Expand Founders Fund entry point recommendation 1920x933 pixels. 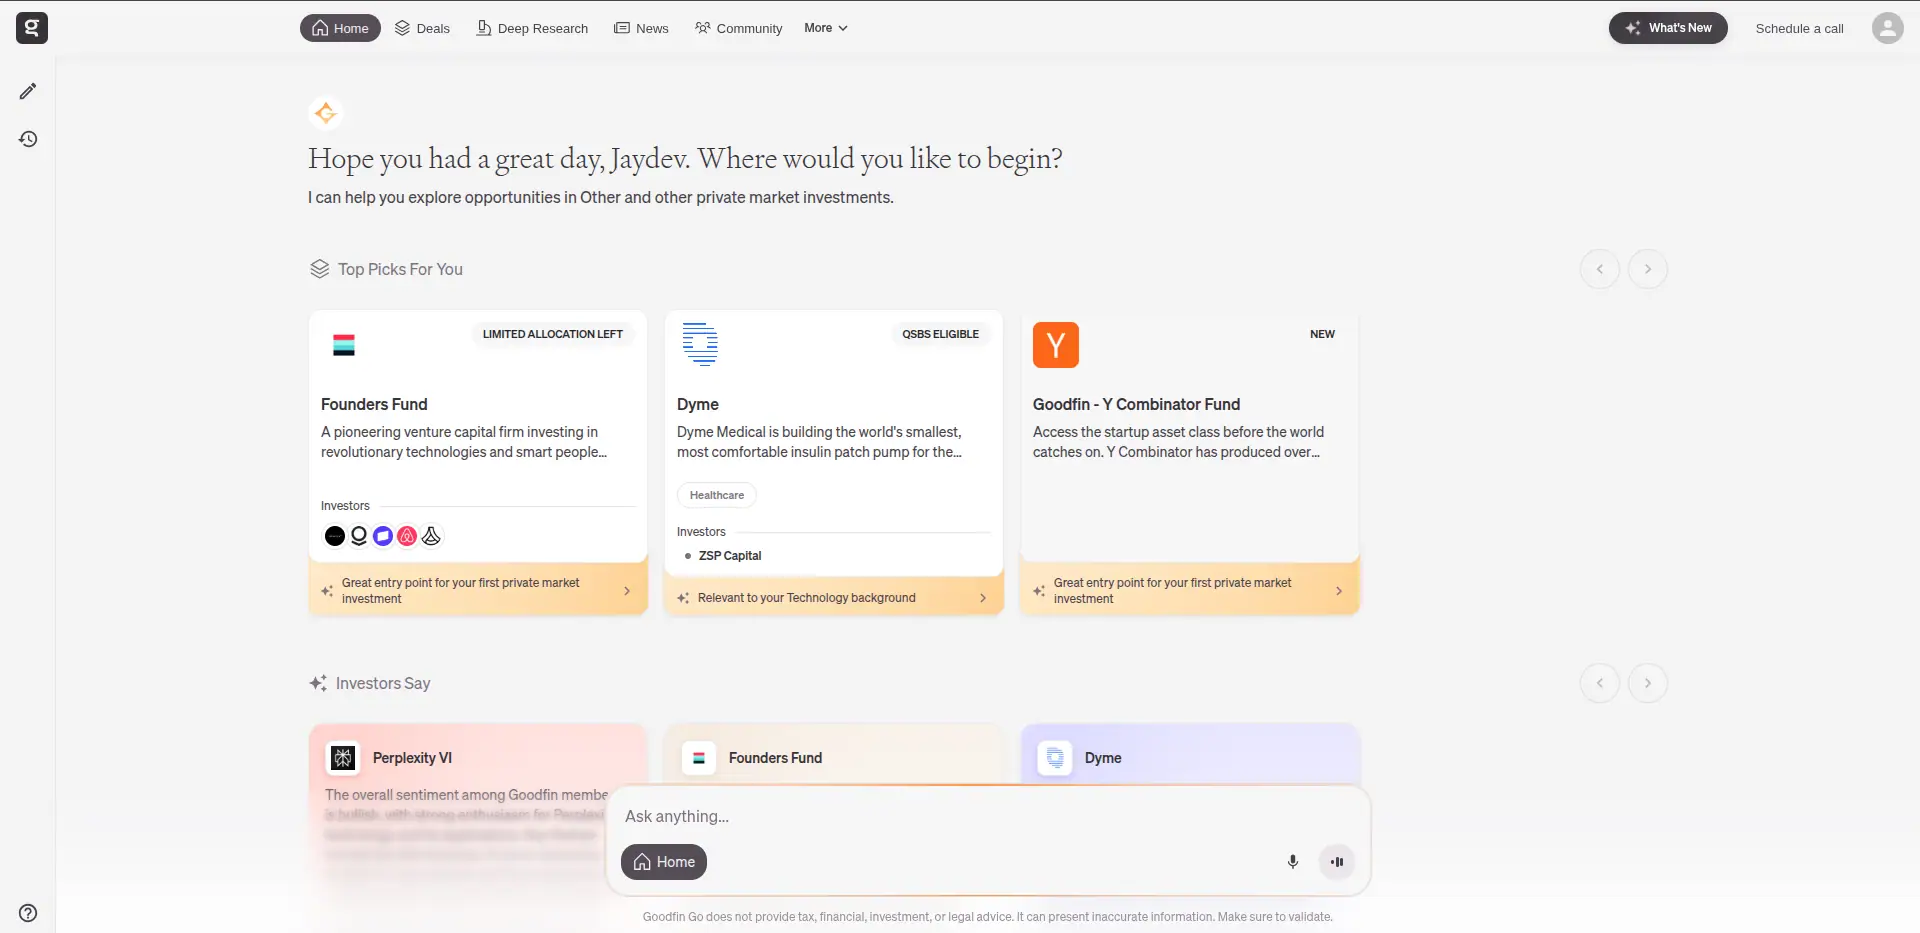pos(478,591)
